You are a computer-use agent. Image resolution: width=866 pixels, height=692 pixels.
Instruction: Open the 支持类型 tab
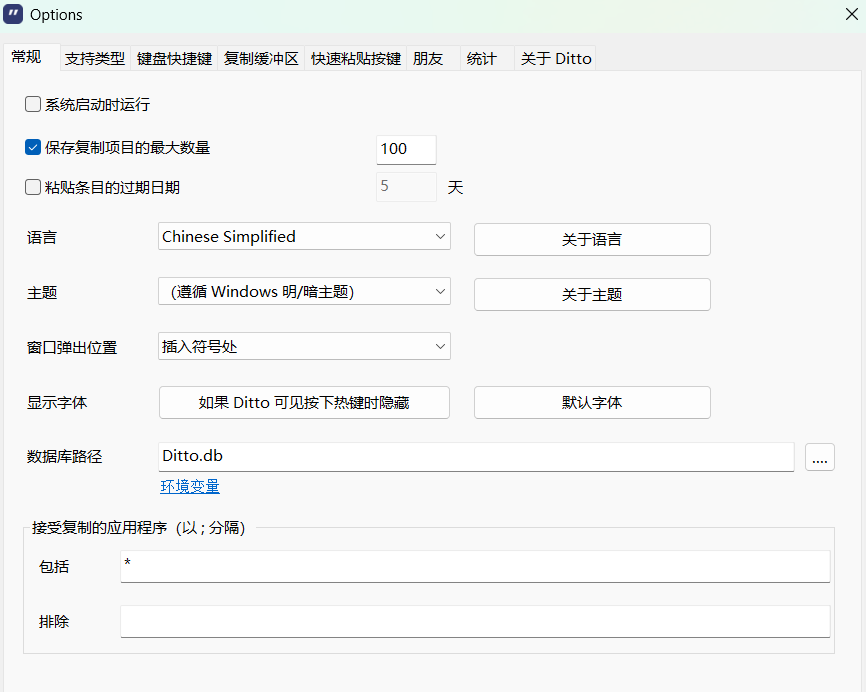point(95,59)
